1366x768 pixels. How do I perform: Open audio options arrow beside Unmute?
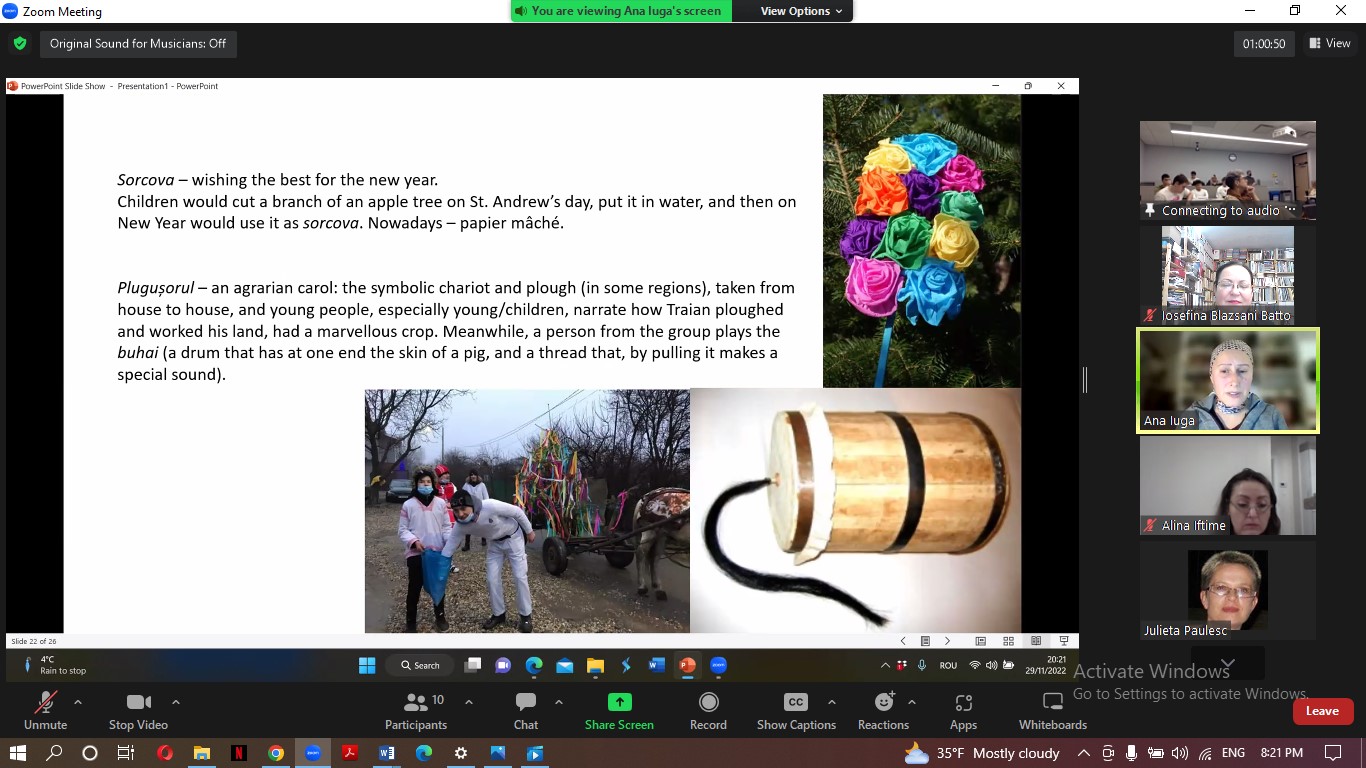click(78, 702)
